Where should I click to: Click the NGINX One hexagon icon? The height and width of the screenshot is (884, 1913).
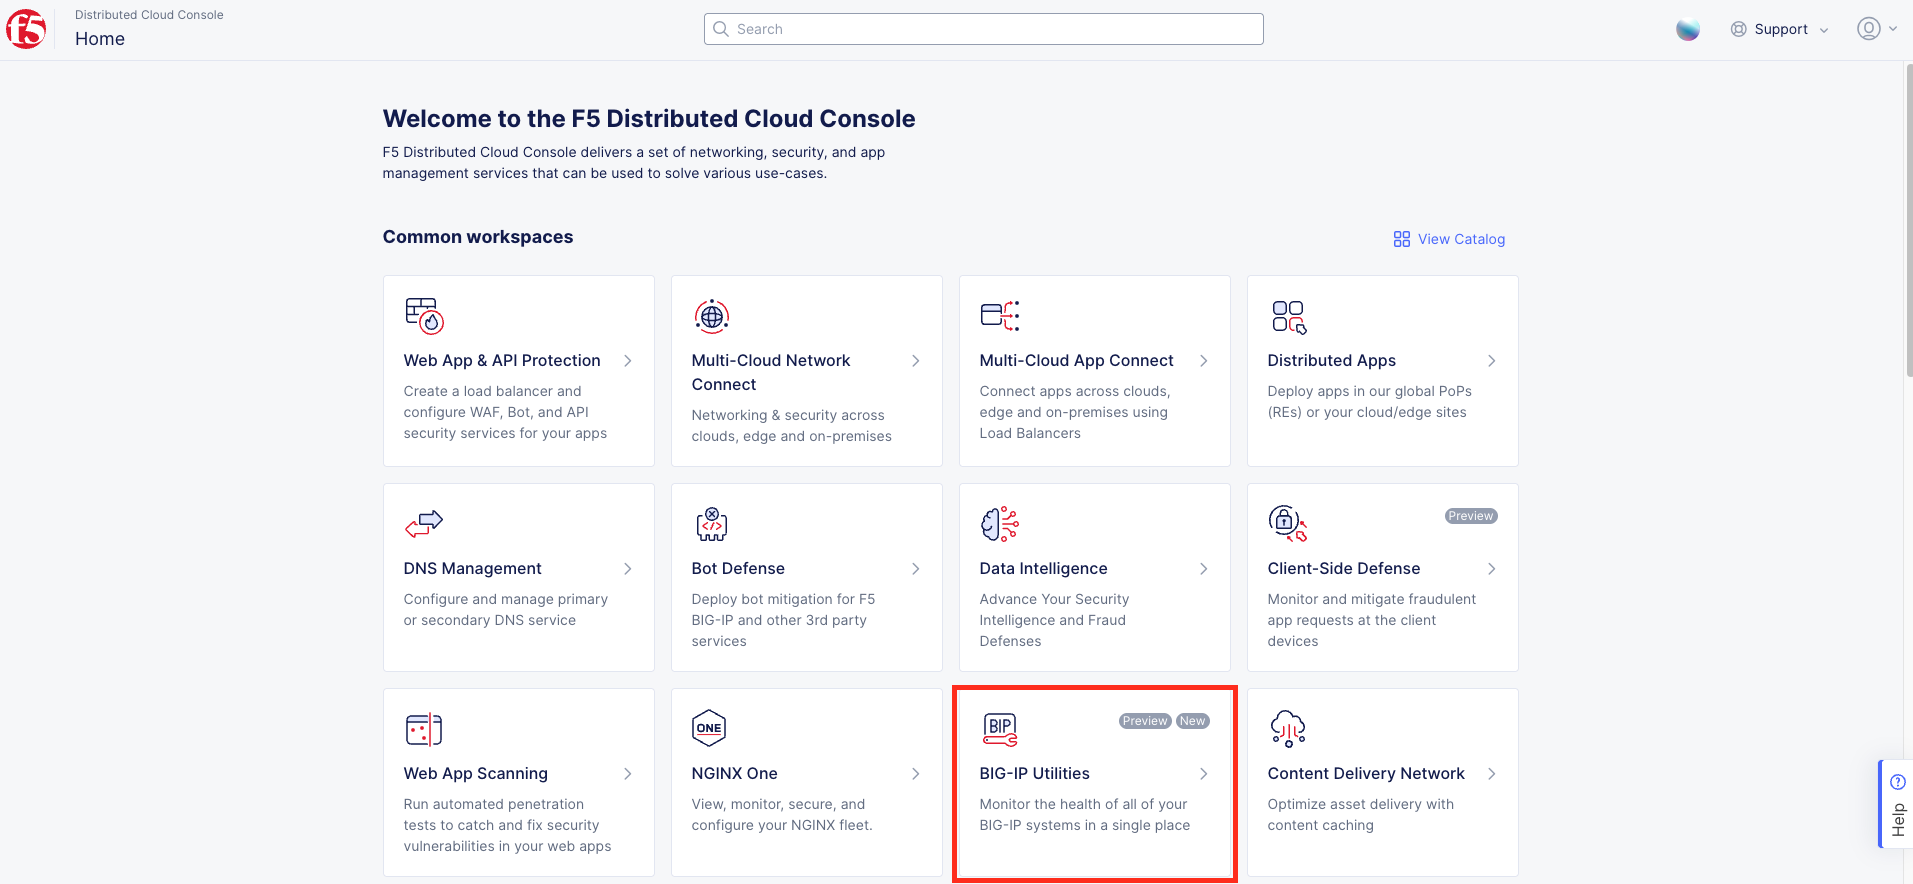point(709,728)
